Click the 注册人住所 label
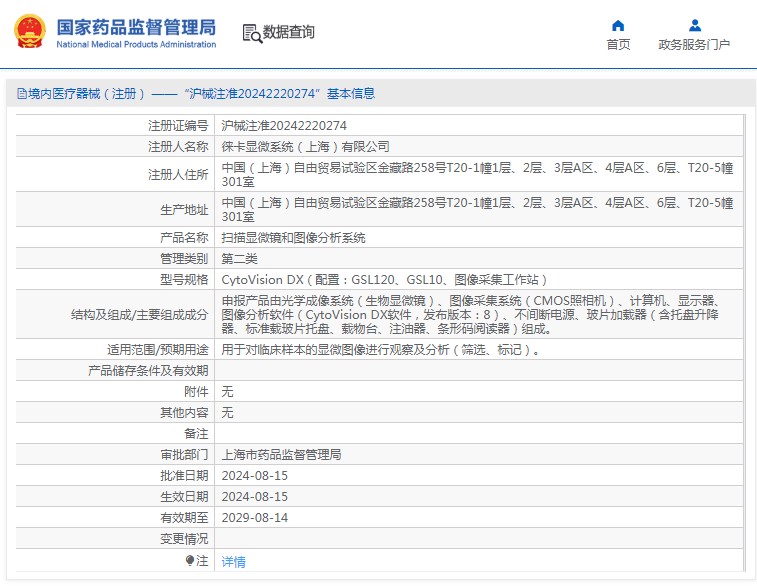 tap(178, 174)
